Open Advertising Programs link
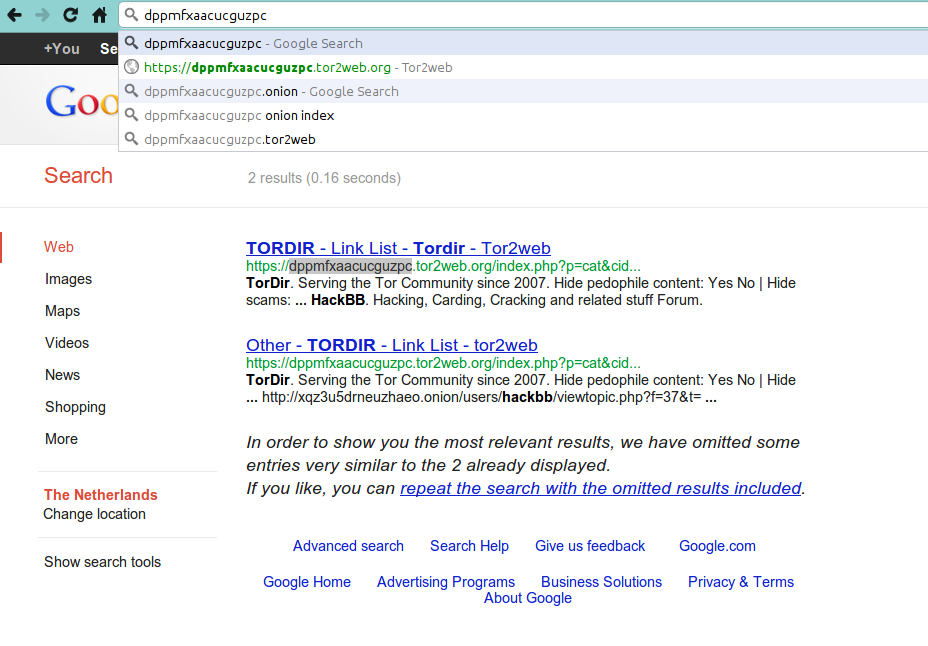 click(x=446, y=582)
